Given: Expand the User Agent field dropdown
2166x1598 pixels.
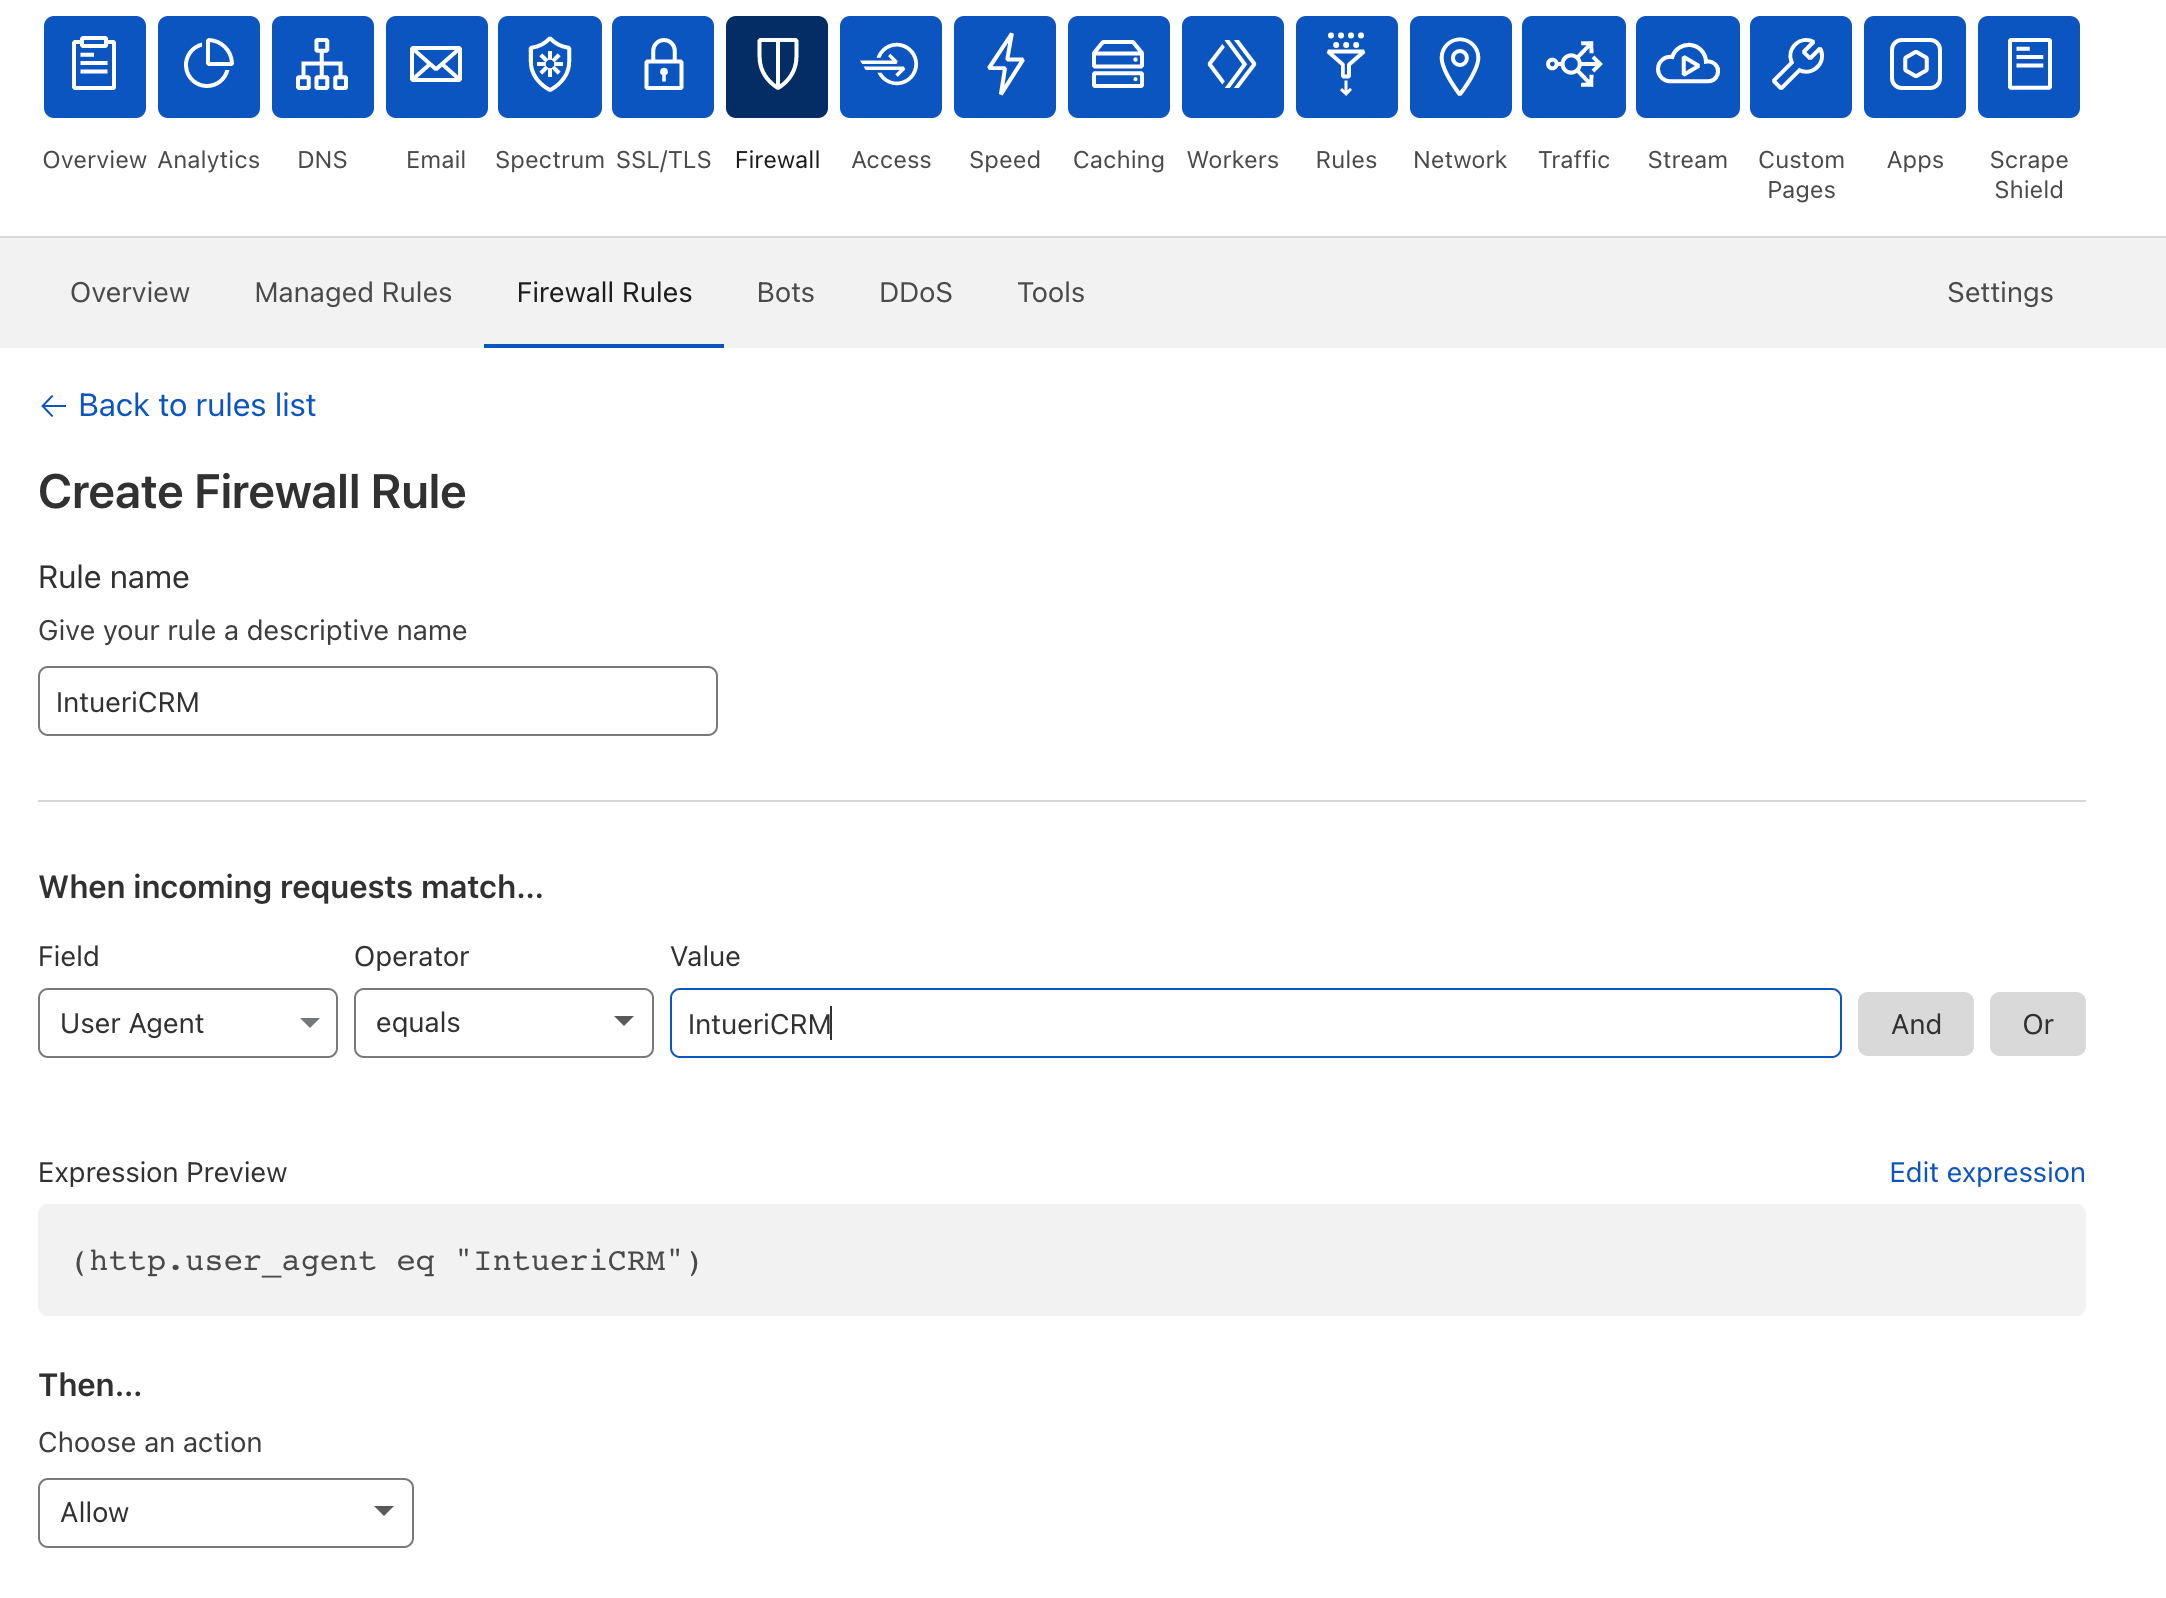Looking at the screenshot, I should (x=188, y=1023).
